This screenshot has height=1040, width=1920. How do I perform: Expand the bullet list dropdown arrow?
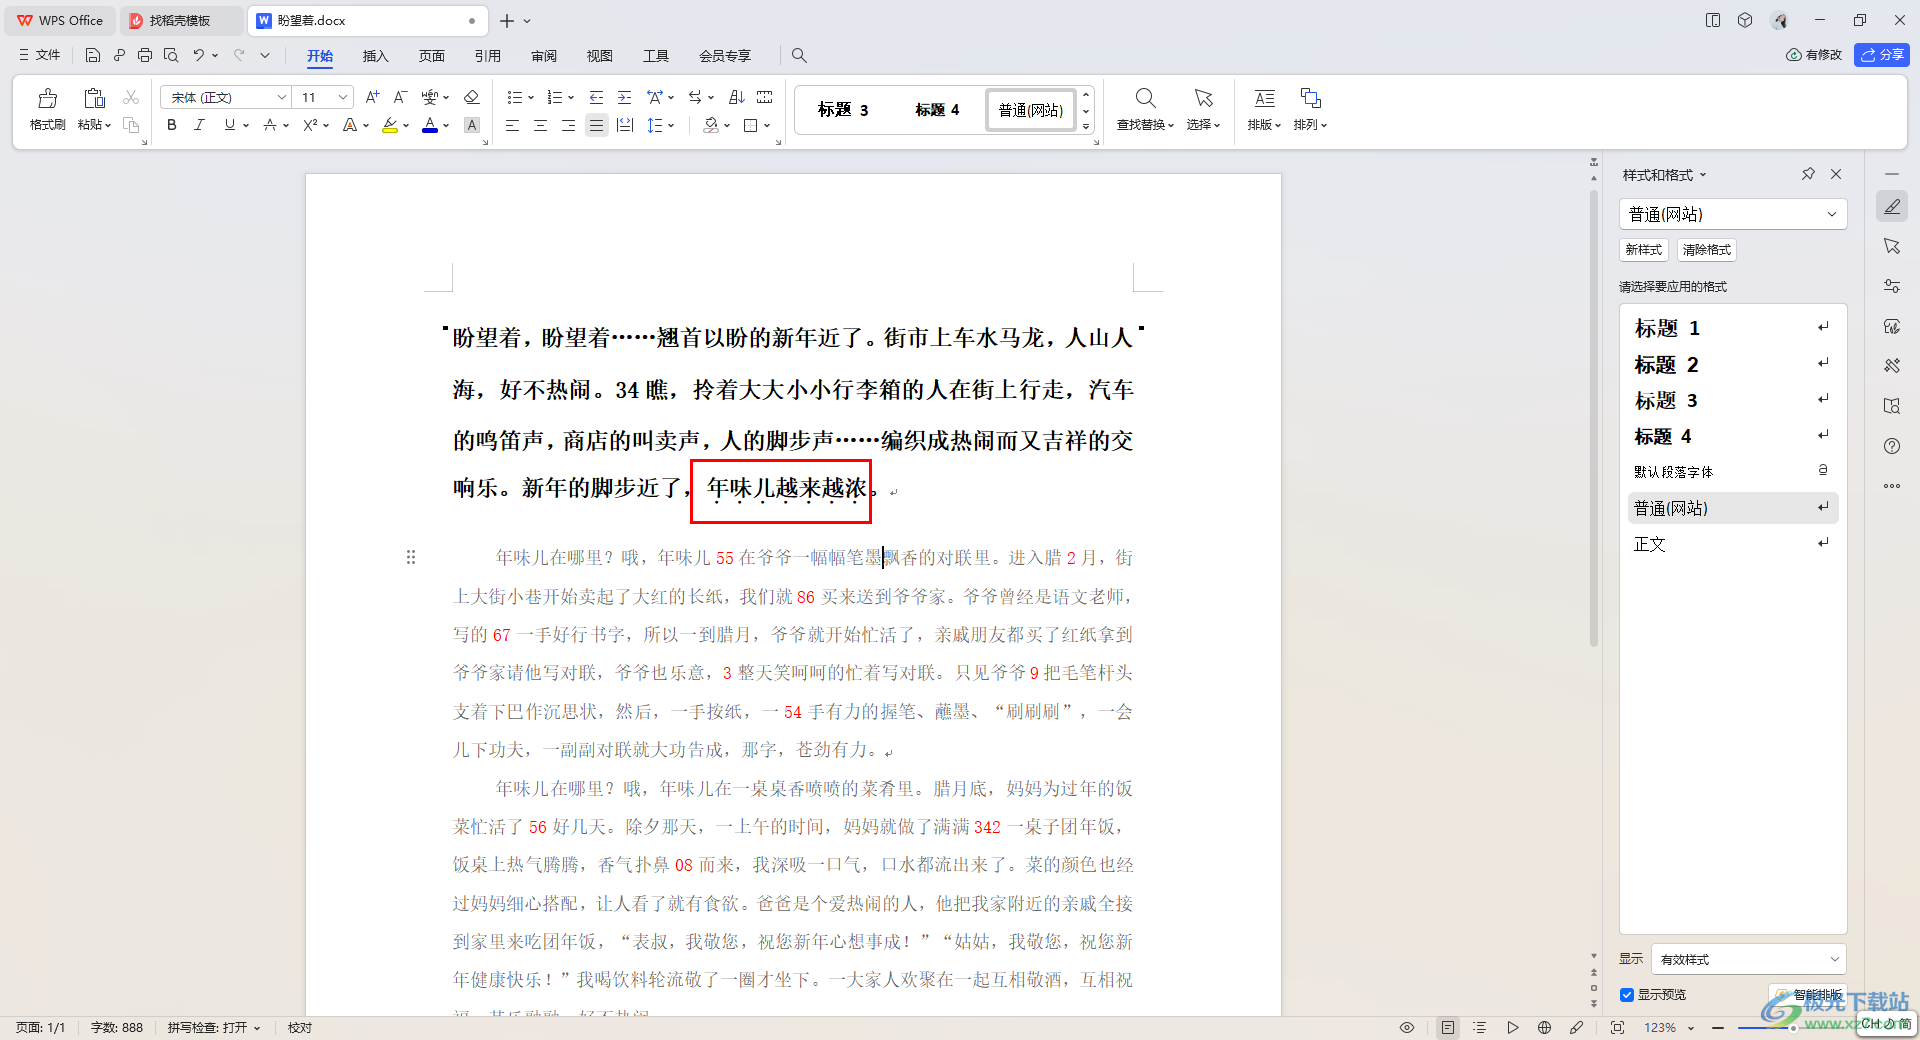[x=531, y=98]
